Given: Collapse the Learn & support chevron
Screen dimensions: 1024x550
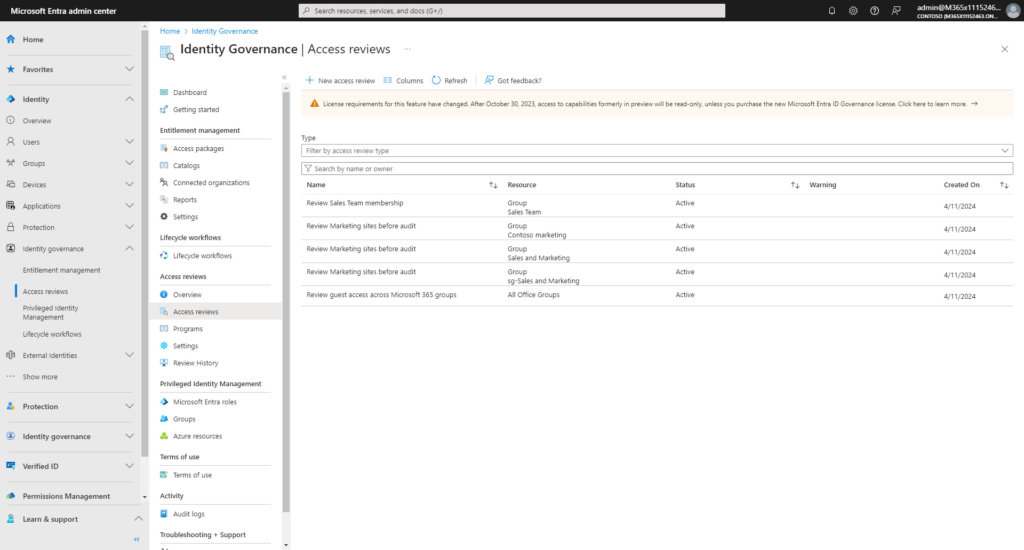Looking at the screenshot, I should coord(138,519).
